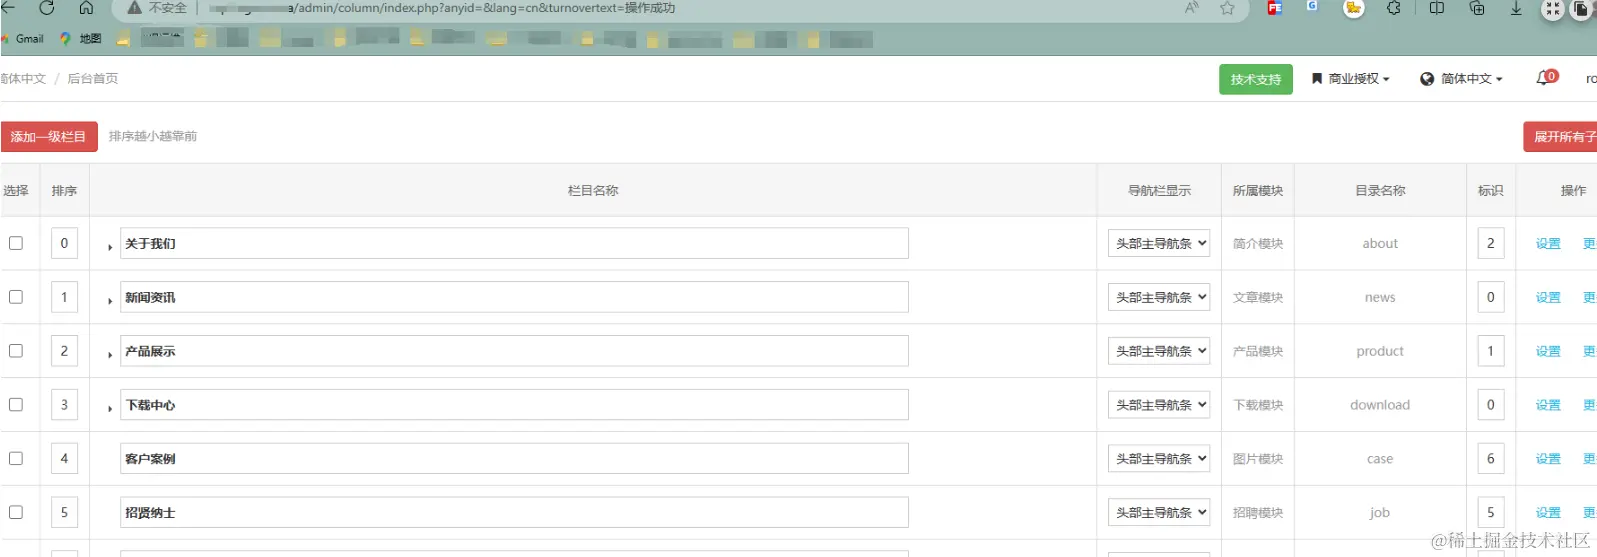Click the 关于我们 column name field
This screenshot has height=557, width=1597.
pyautogui.click(x=514, y=243)
